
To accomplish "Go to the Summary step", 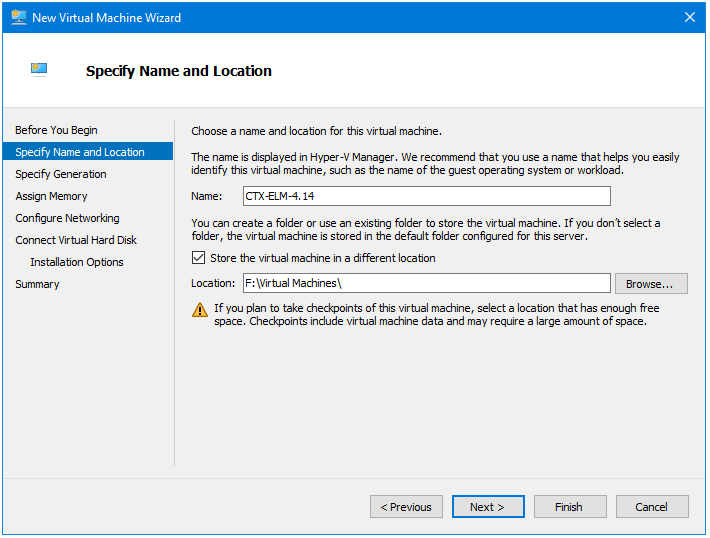I will pyautogui.click(x=37, y=284).
